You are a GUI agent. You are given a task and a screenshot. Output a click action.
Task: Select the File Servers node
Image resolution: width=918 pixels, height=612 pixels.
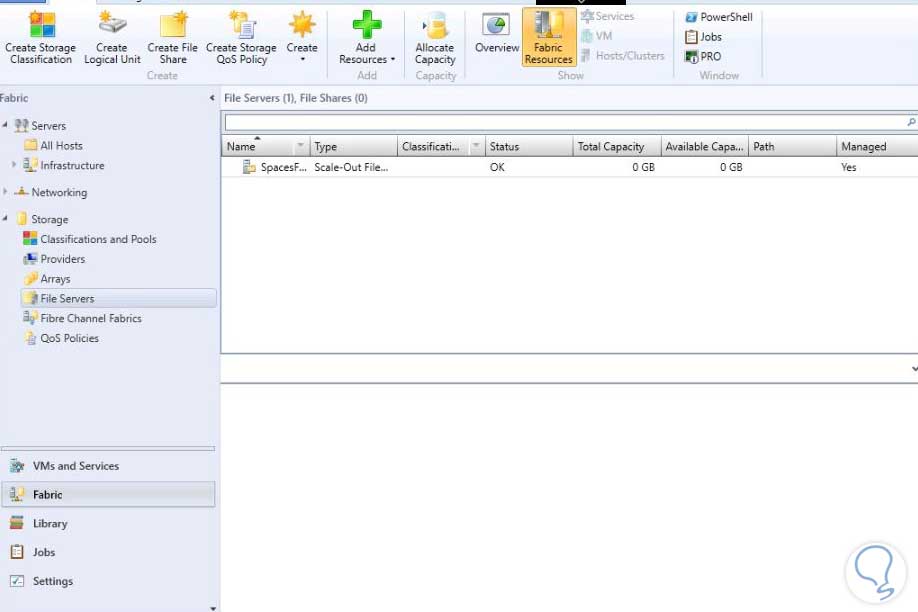click(118, 298)
